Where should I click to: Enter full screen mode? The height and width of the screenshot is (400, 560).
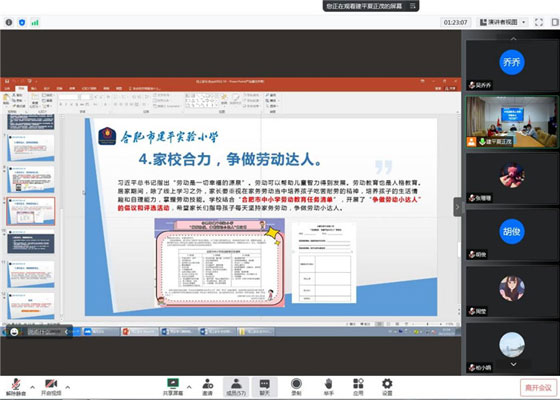(539, 22)
